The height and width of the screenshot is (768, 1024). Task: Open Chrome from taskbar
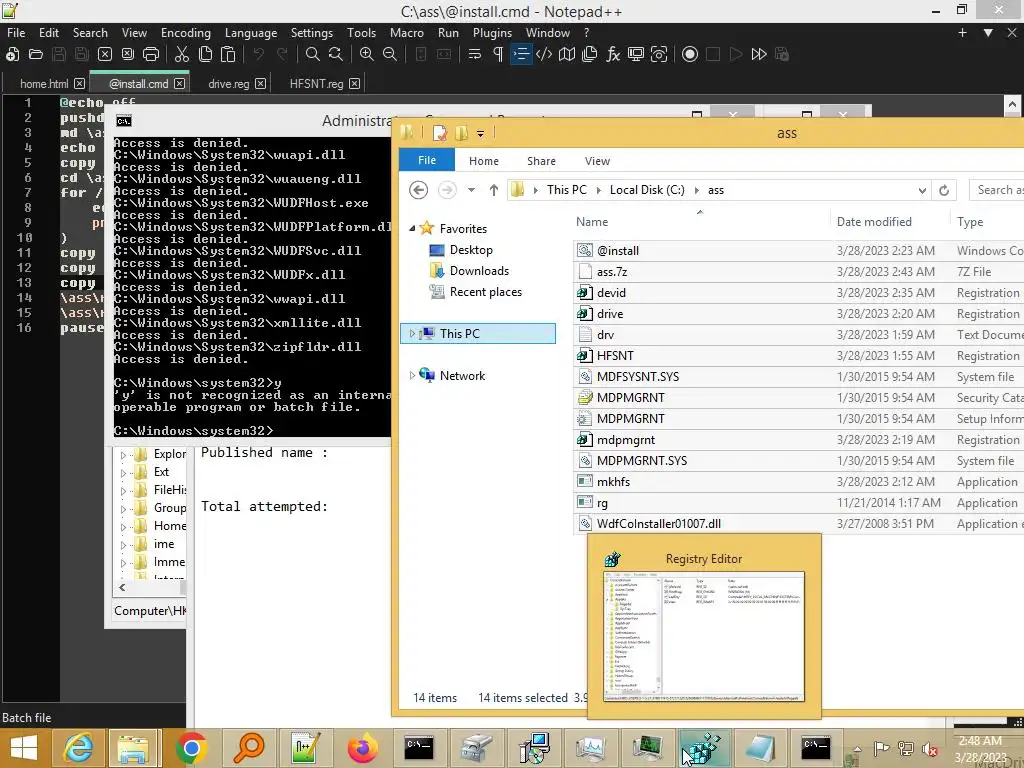coord(191,748)
